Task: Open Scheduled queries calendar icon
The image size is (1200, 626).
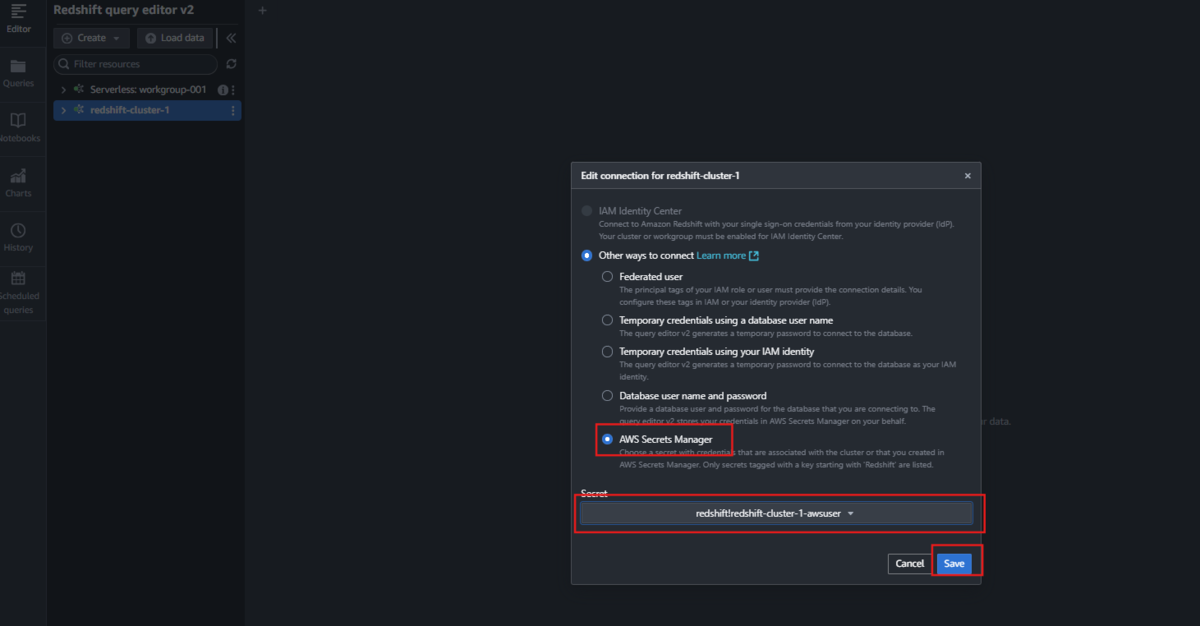Action: tap(18, 278)
